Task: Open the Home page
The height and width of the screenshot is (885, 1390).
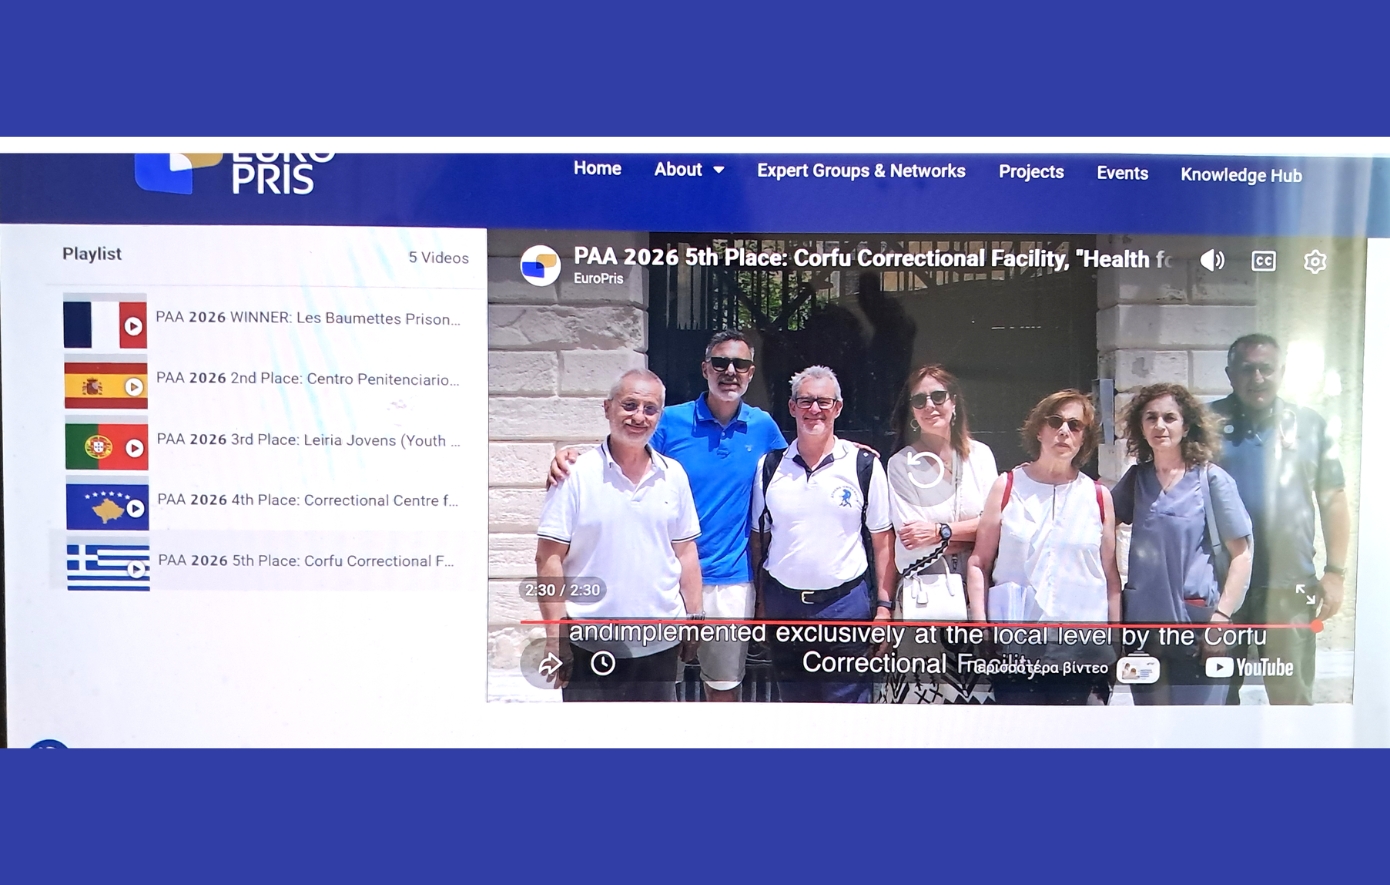Action: pyautogui.click(x=597, y=168)
